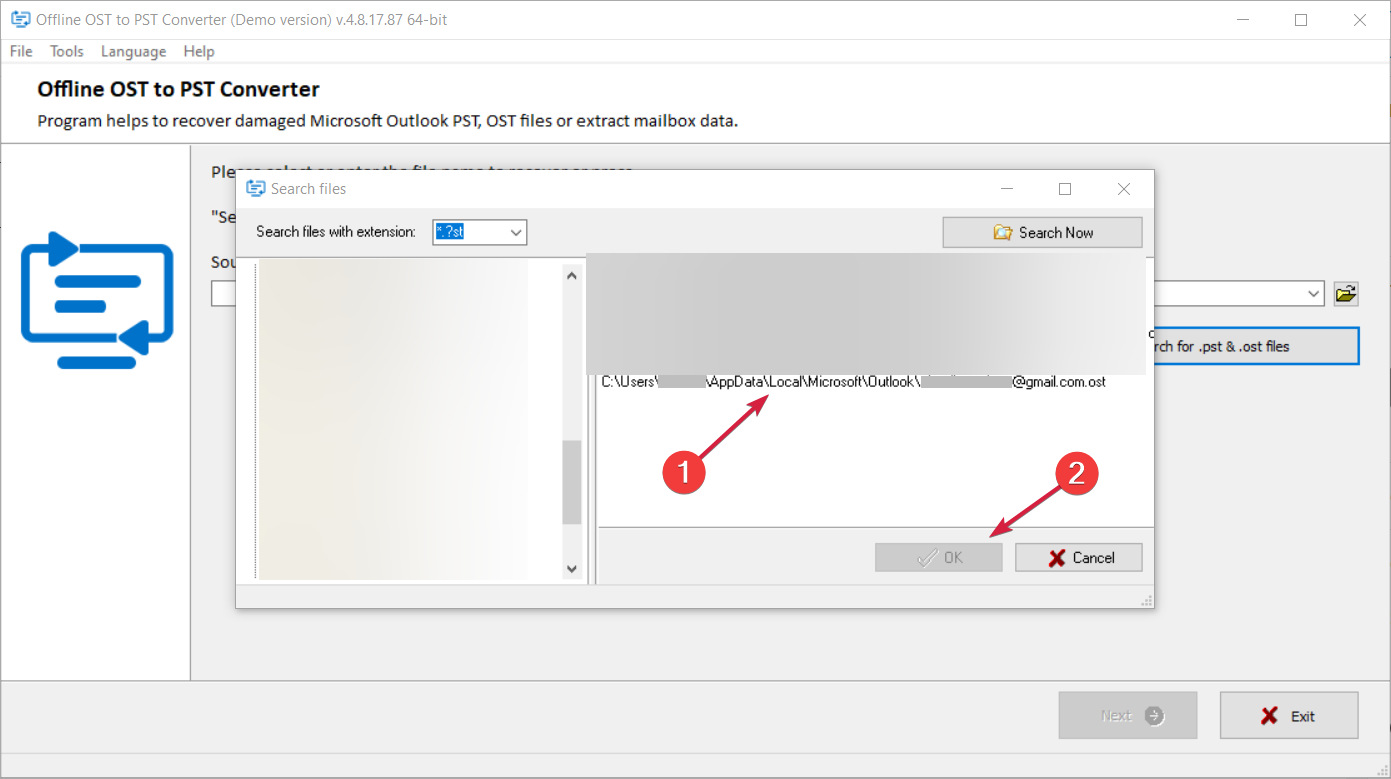1391x779 pixels.
Task: Minimize the Search files dialog
Action: coord(1006,189)
